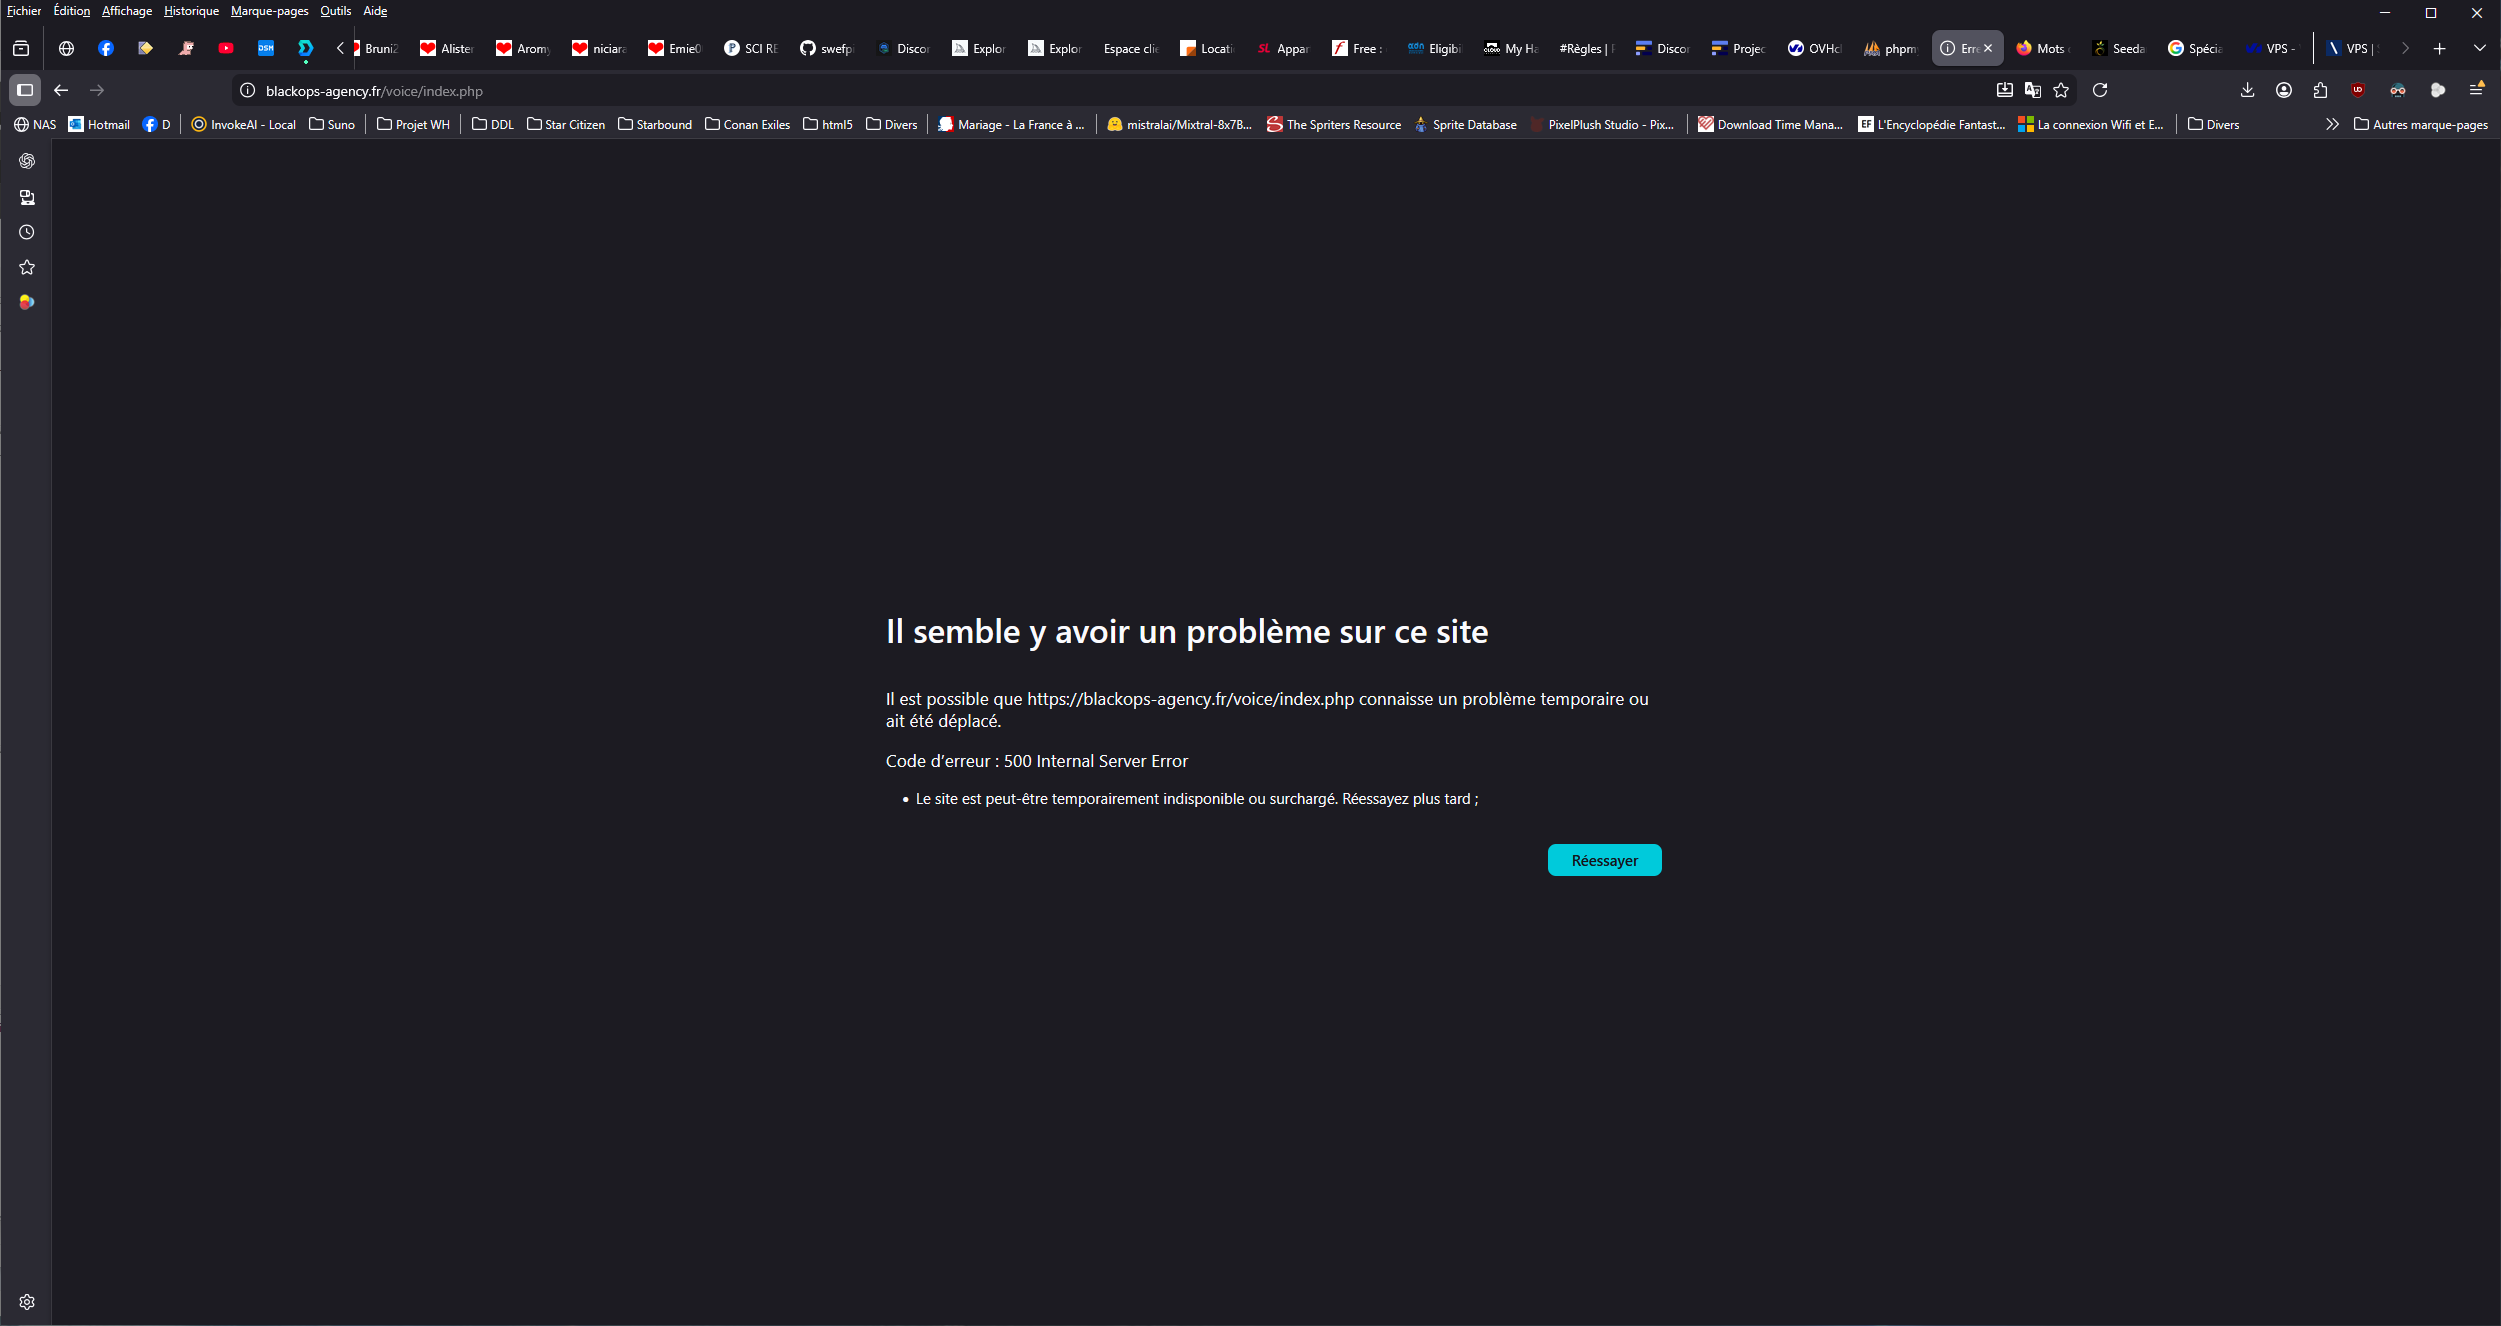Viewport: 2501px width, 1326px height.
Task: Toggle the sidebar visibility button
Action: click(x=25, y=90)
